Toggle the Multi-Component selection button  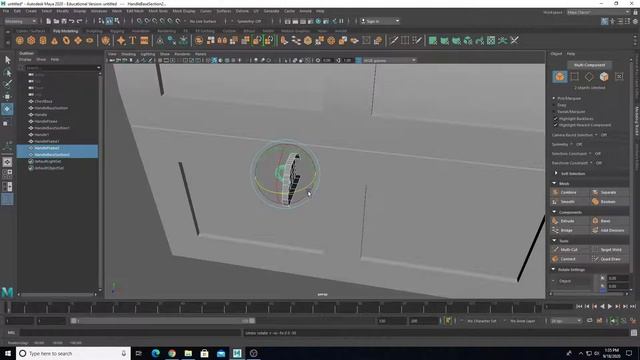[589, 65]
